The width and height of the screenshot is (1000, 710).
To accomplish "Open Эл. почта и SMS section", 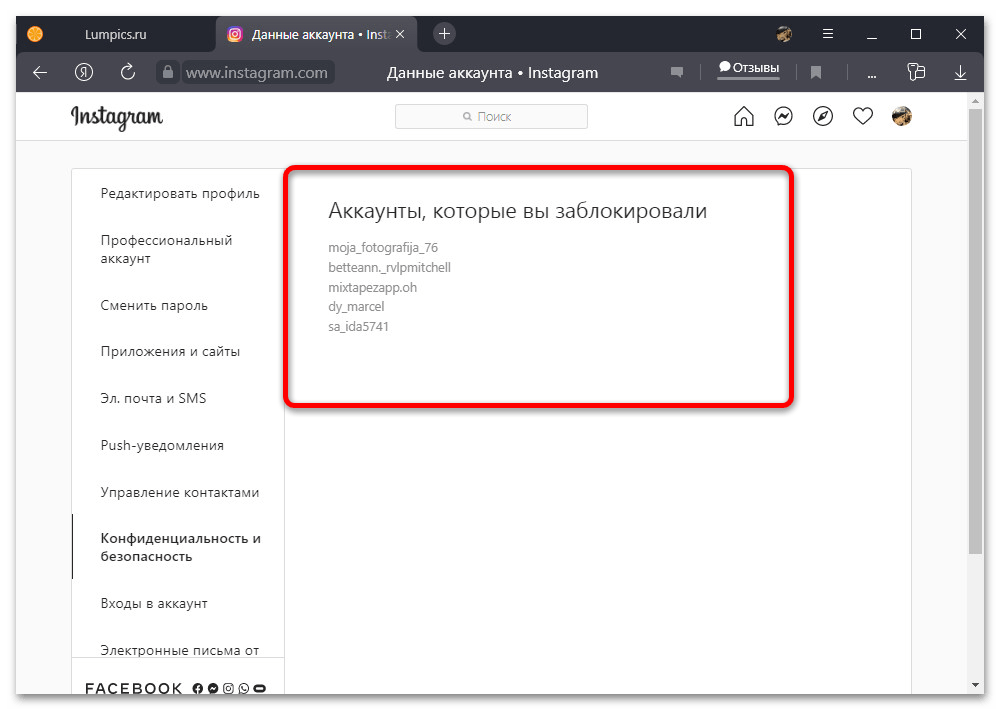I will click(x=153, y=398).
